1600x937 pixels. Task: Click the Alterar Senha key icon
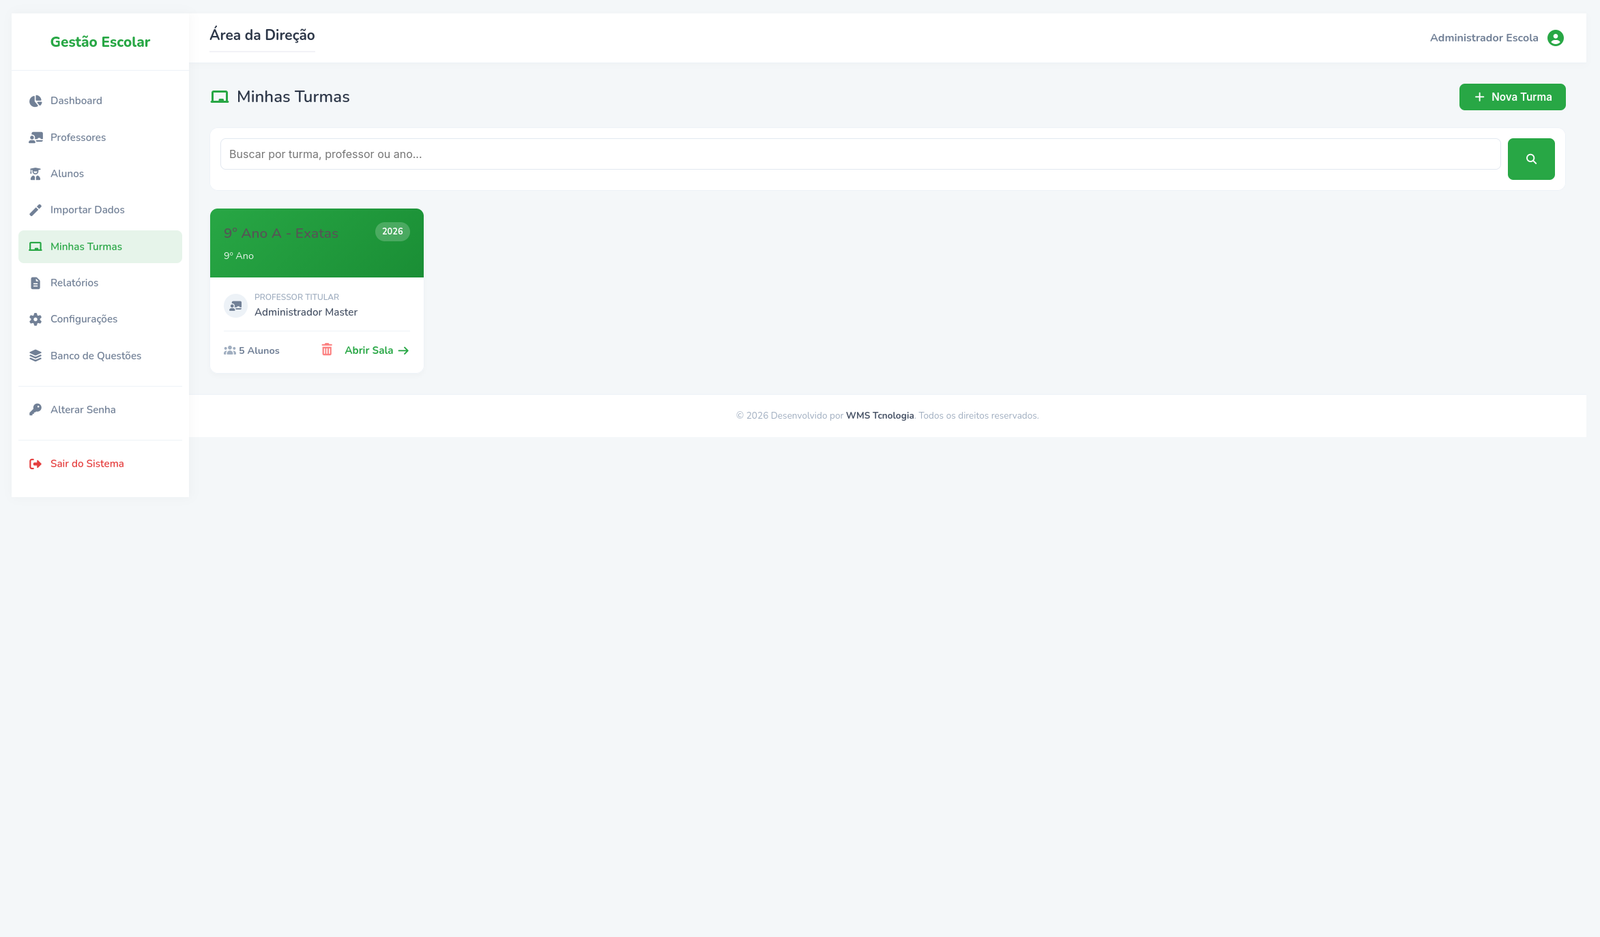click(36, 410)
